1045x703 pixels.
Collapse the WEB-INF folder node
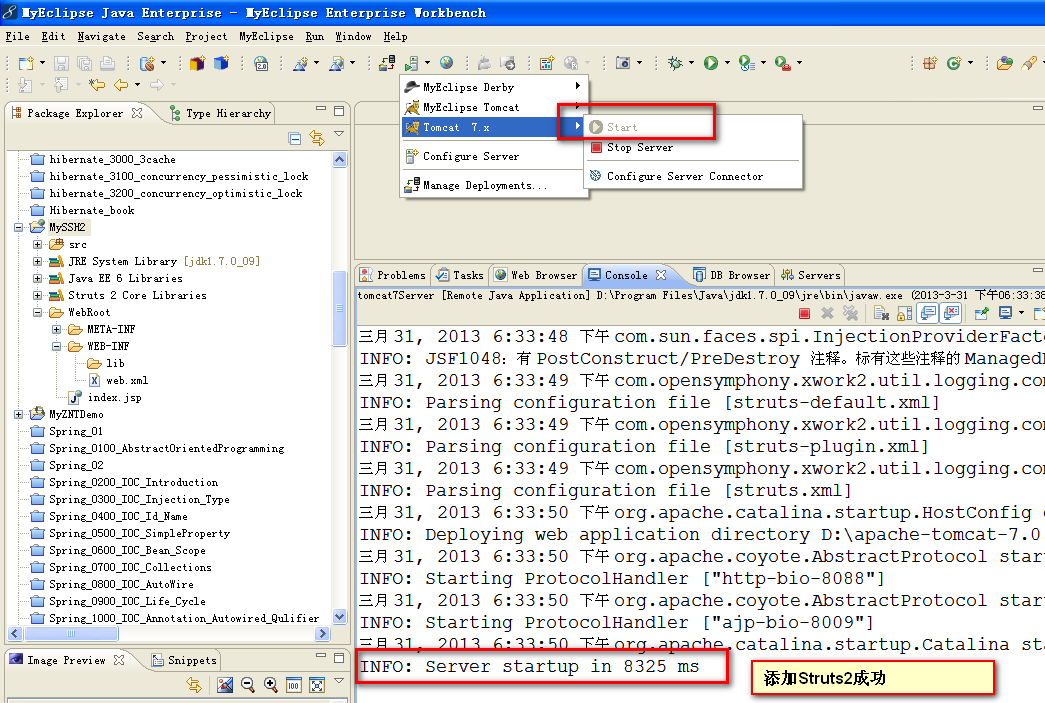click(57, 347)
